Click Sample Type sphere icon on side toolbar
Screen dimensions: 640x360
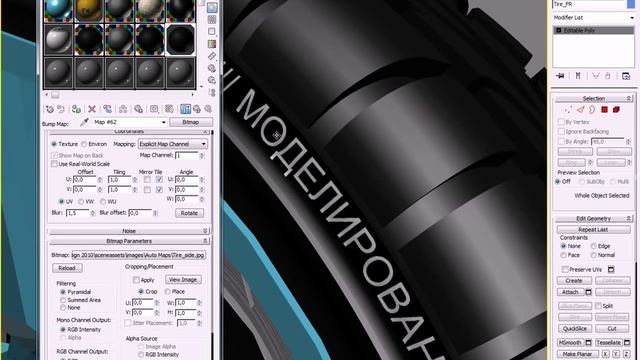212,7
